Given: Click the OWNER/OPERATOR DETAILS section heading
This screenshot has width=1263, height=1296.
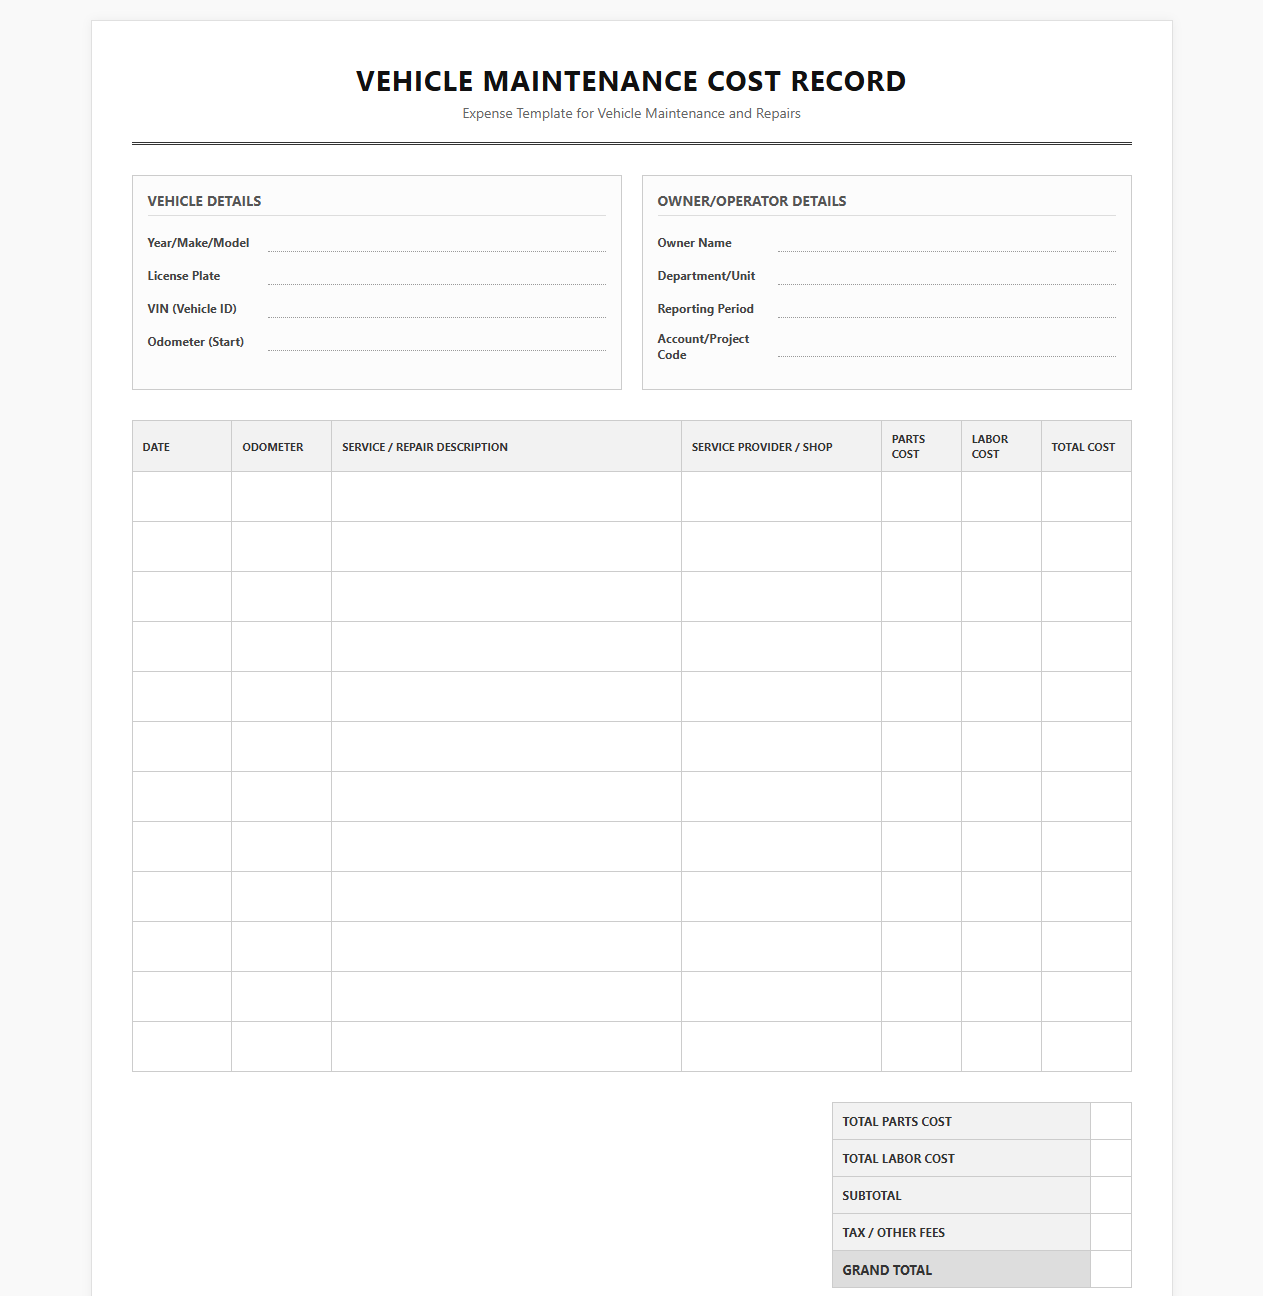Looking at the screenshot, I should coord(752,201).
